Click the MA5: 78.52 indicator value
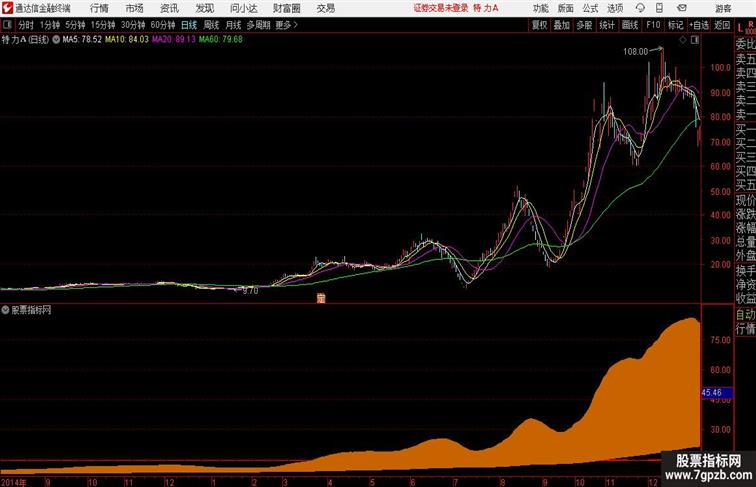 pos(82,40)
